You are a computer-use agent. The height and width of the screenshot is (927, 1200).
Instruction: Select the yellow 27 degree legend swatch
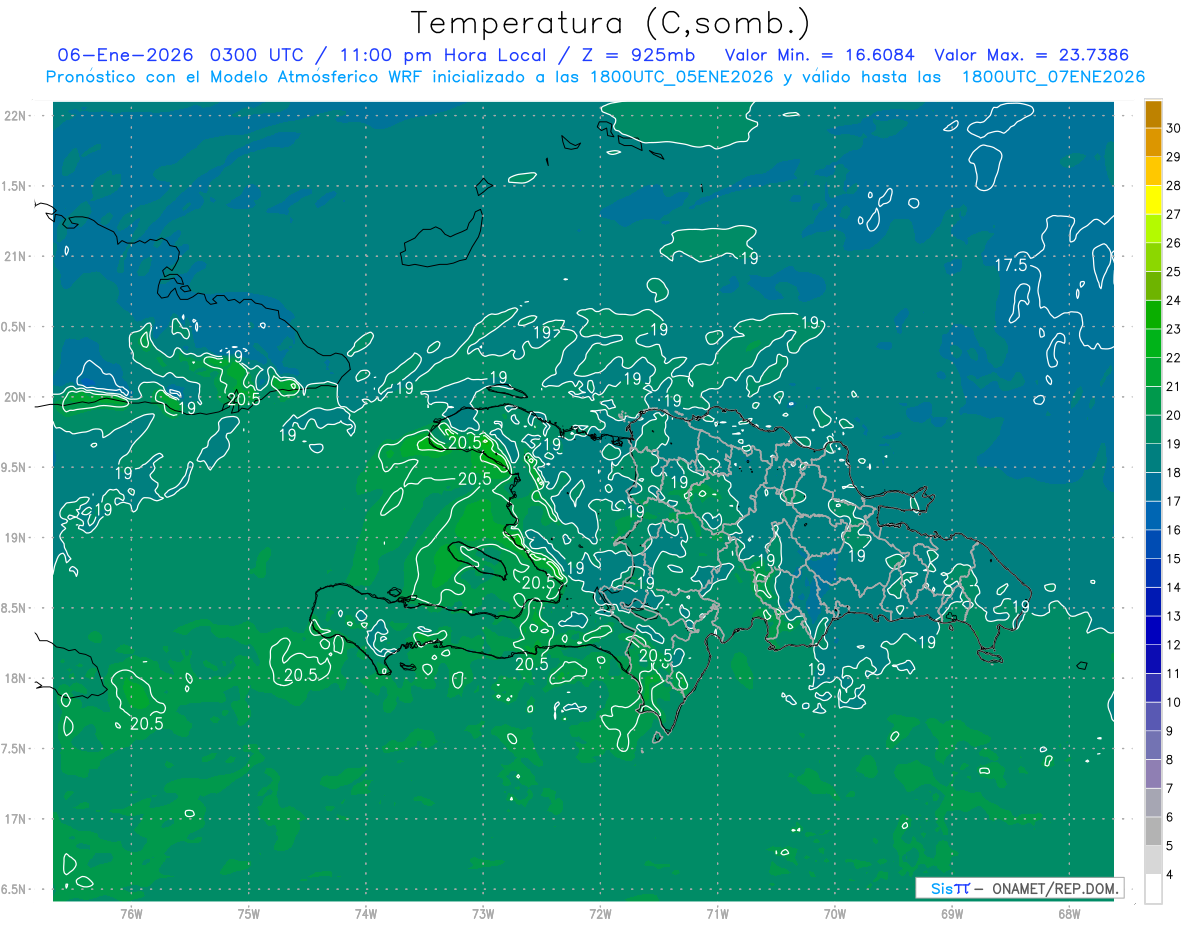pos(1153,200)
